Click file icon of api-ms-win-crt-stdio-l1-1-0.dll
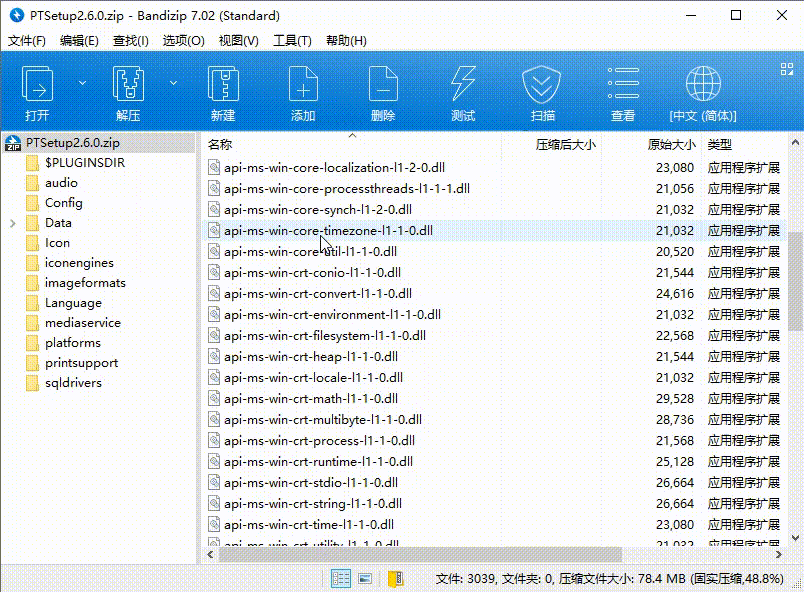The height and width of the screenshot is (592, 804). pos(214,482)
